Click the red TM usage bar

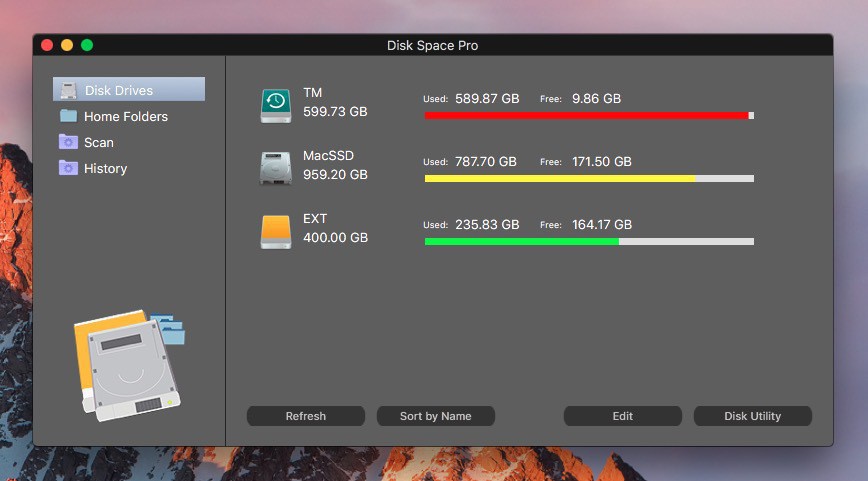click(x=589, y=116)
